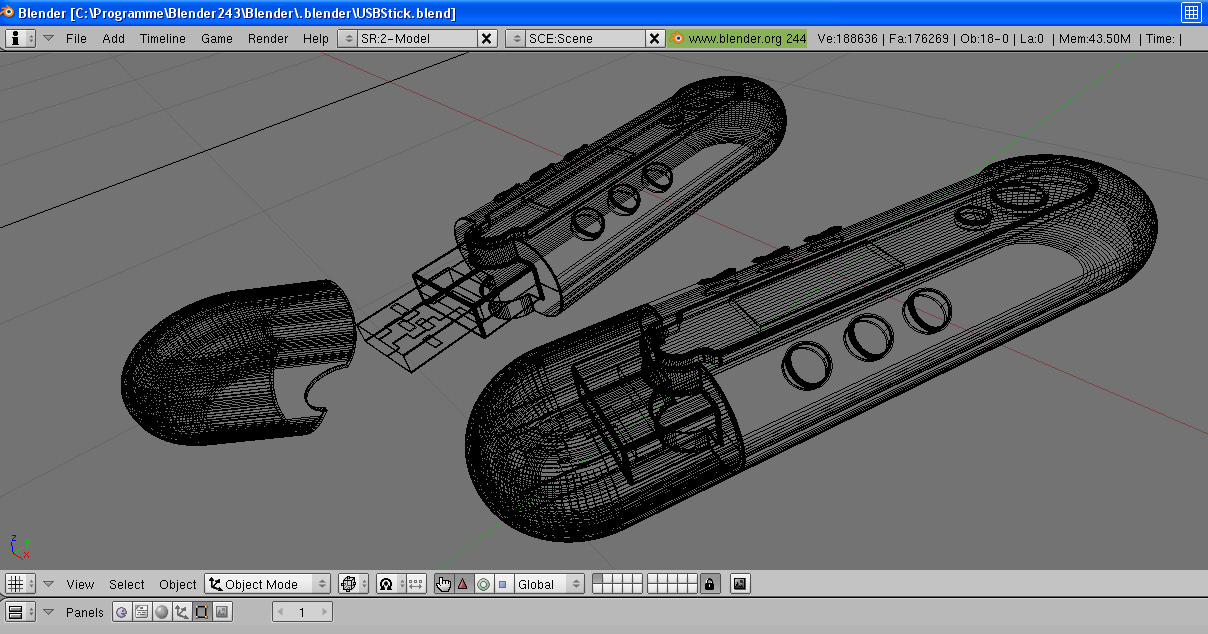This screenshot has width=1208, height=634.
Task: Click the vertex count Ve:188636
Action: click(847, 38)
